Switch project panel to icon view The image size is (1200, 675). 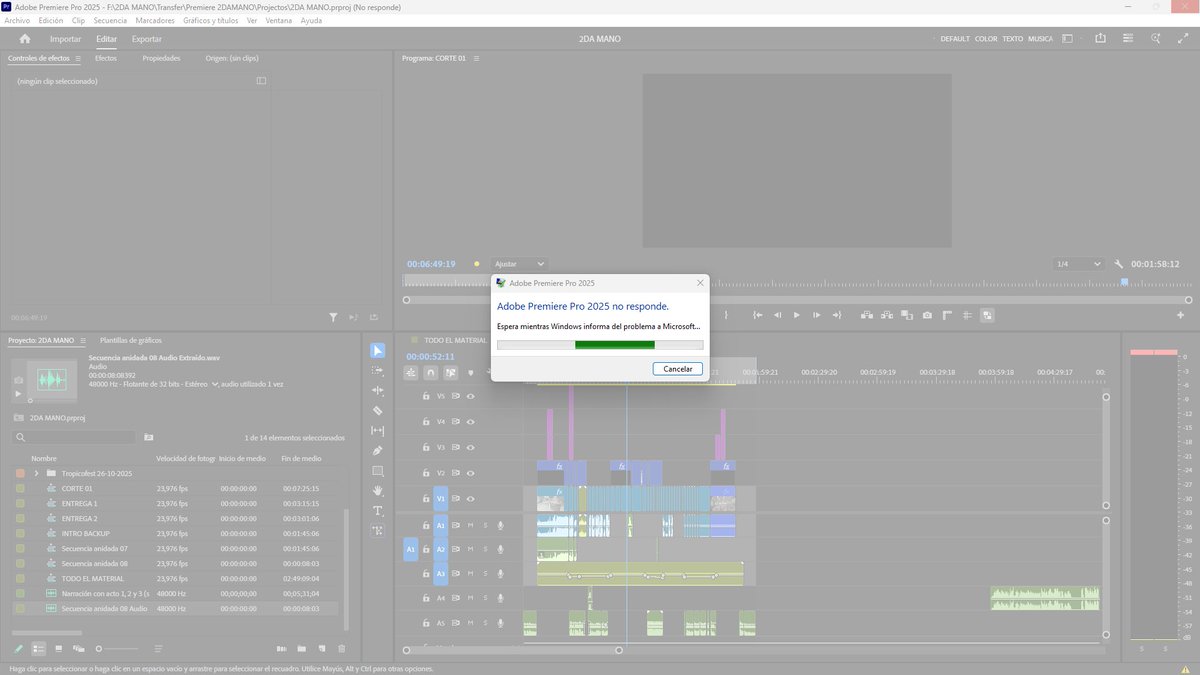(x=59, y=649)
